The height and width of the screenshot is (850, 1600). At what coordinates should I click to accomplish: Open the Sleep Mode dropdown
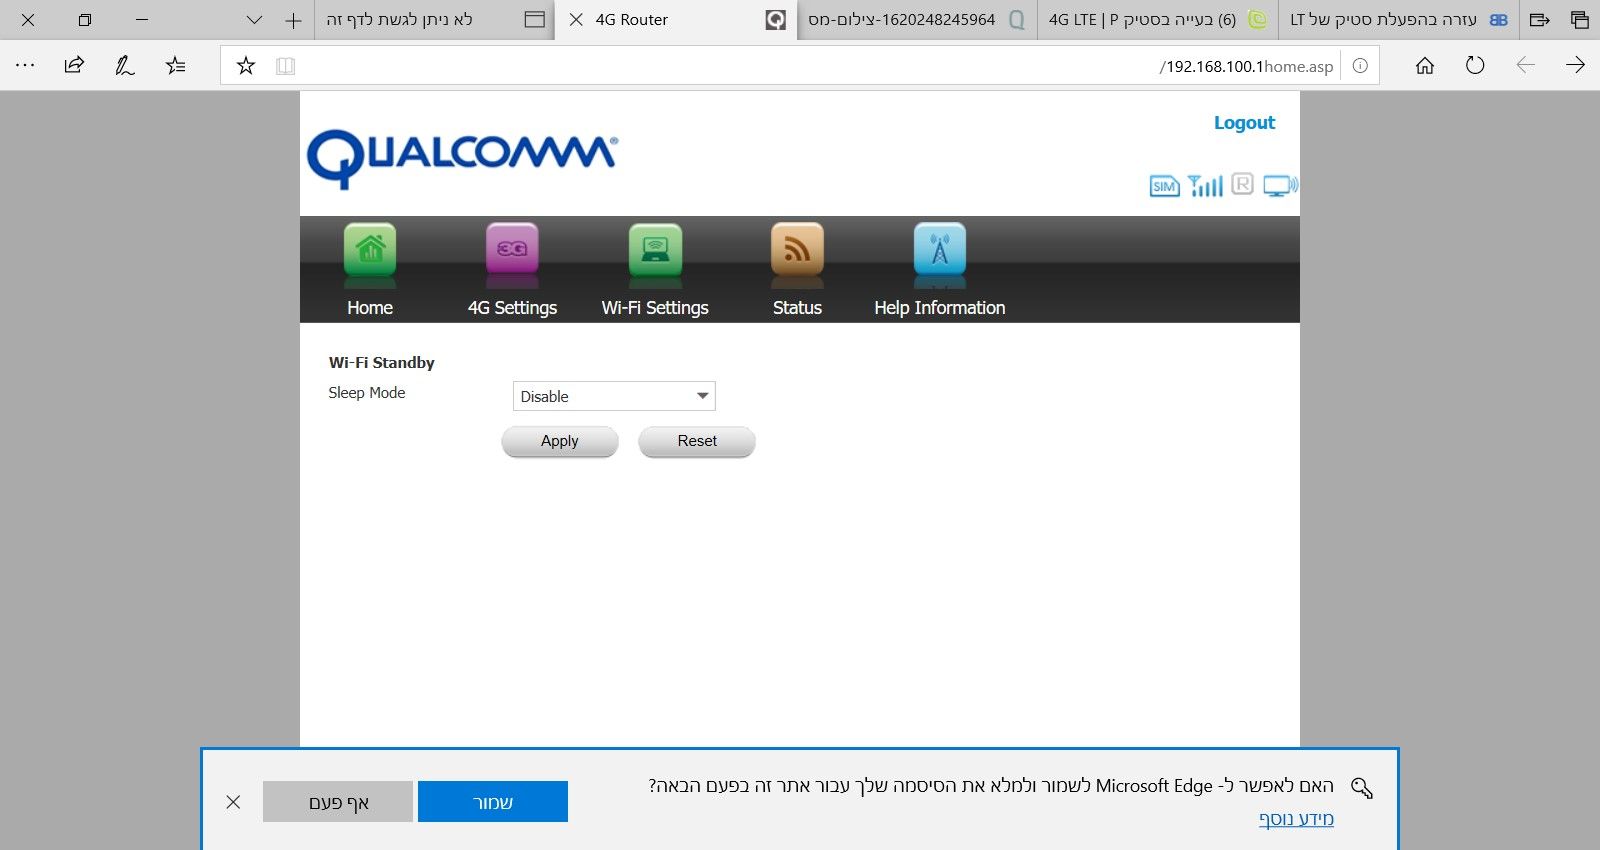tap(614, 396)
